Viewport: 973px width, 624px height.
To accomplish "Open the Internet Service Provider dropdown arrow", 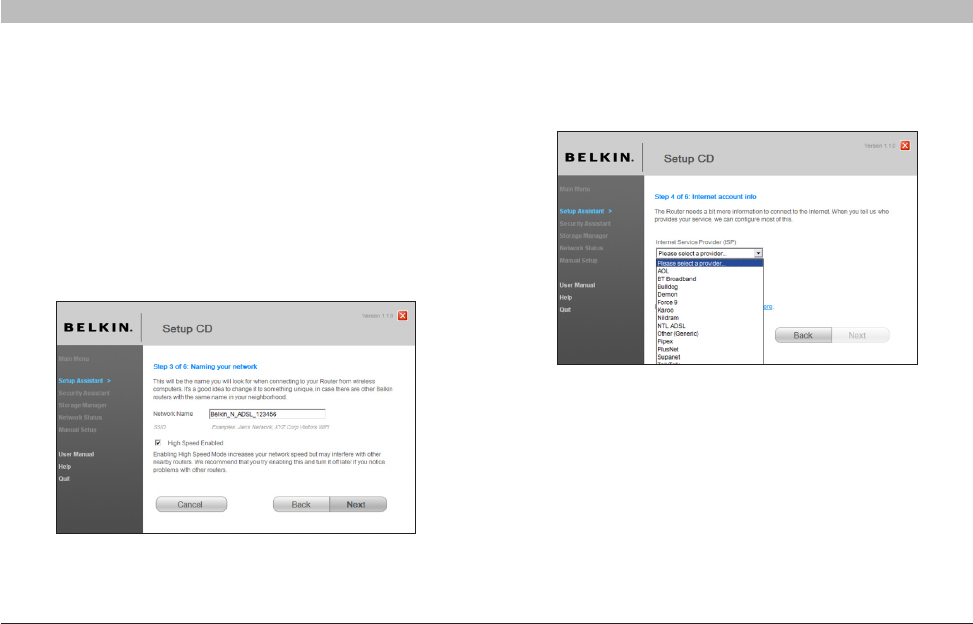I will tap(758, 253).
